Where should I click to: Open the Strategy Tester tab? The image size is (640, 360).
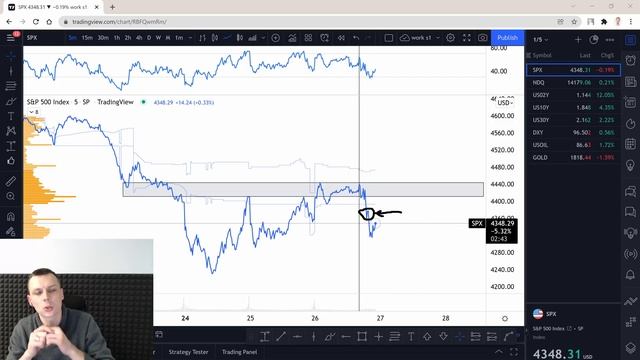(188, 352)
